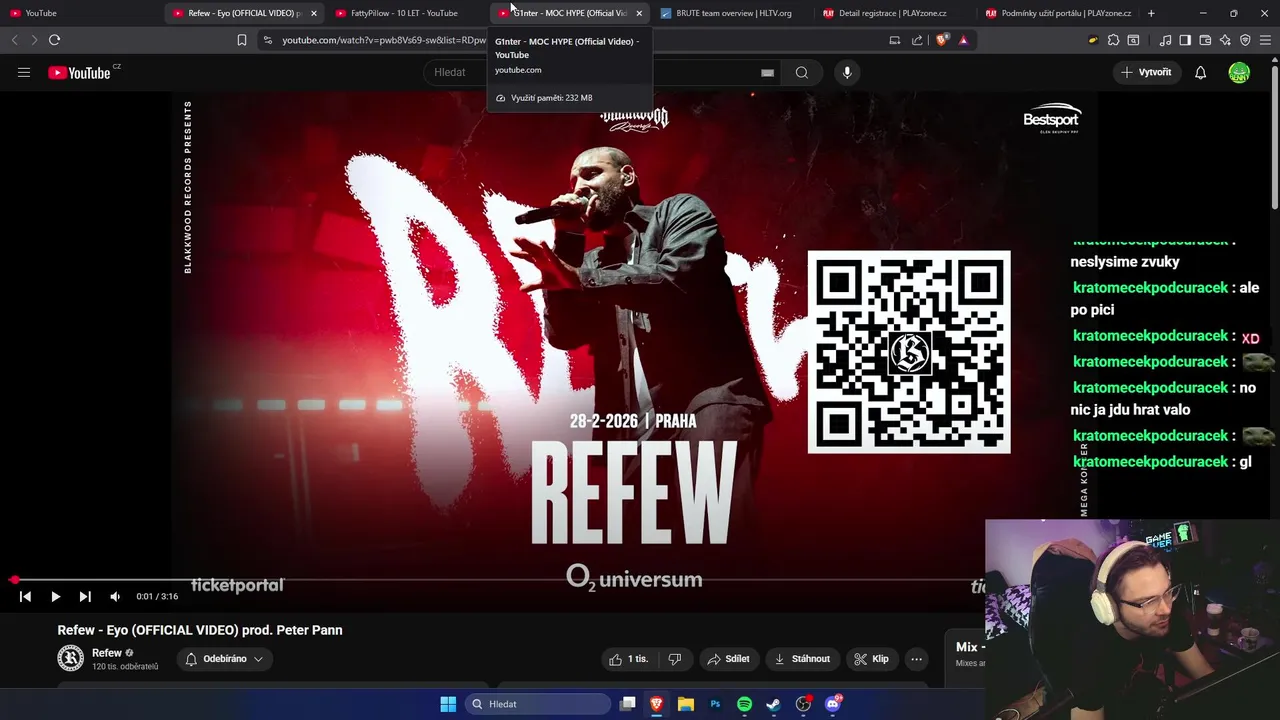Open a new browser tab

[x=1151, y=13]
